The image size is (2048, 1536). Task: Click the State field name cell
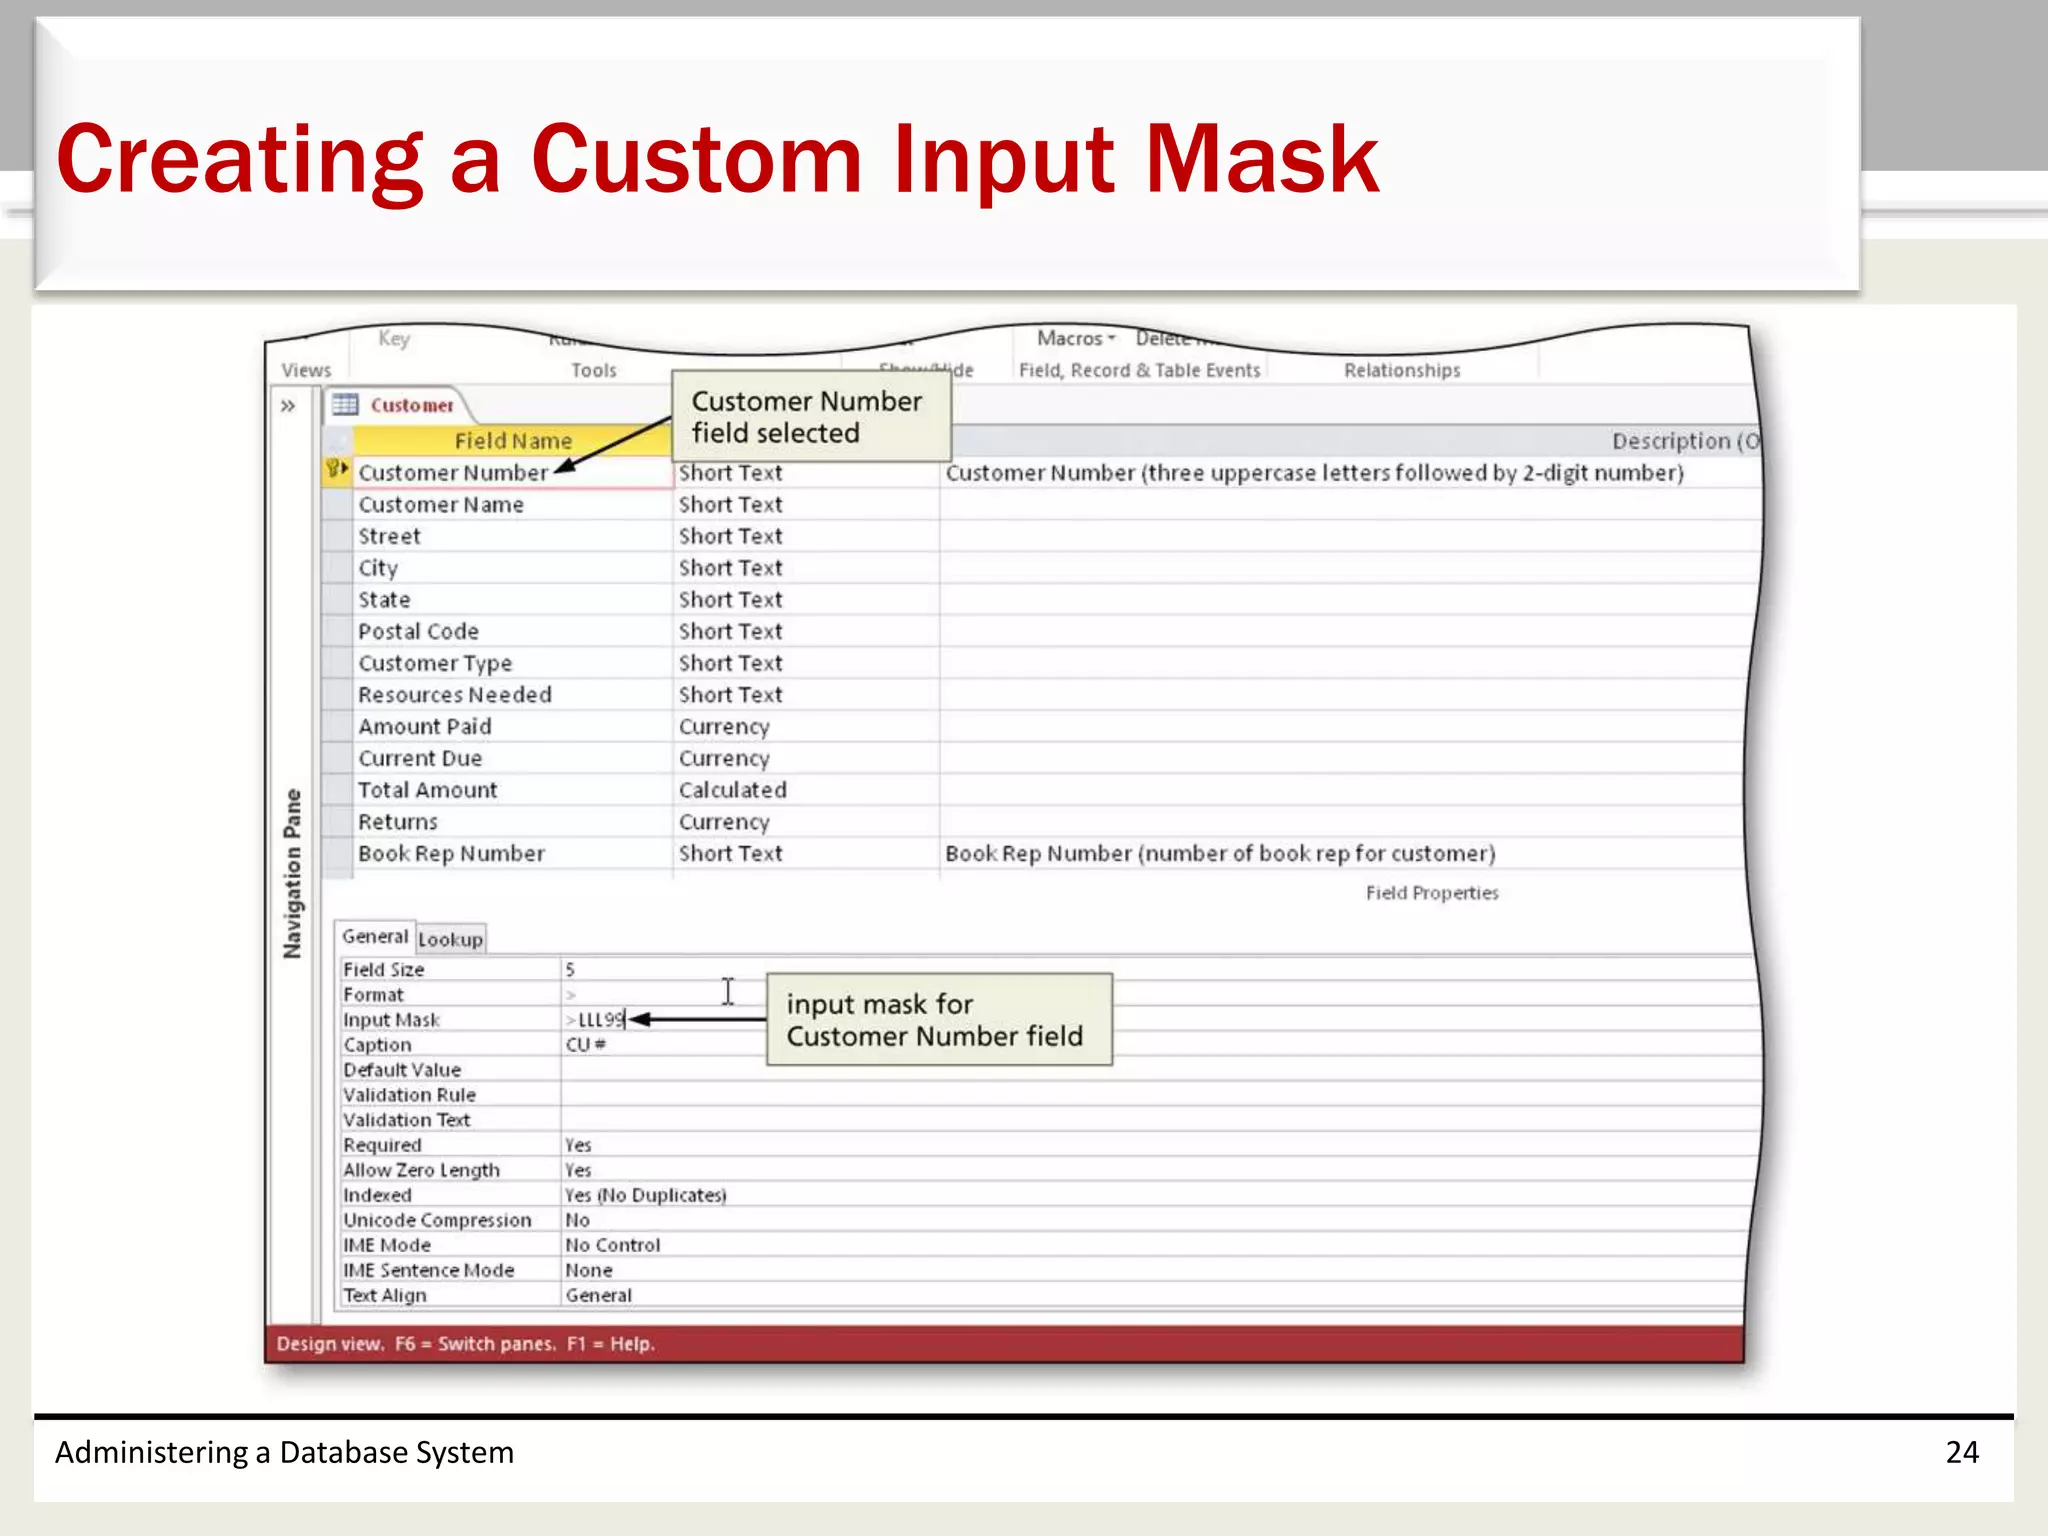click(513, 600)
